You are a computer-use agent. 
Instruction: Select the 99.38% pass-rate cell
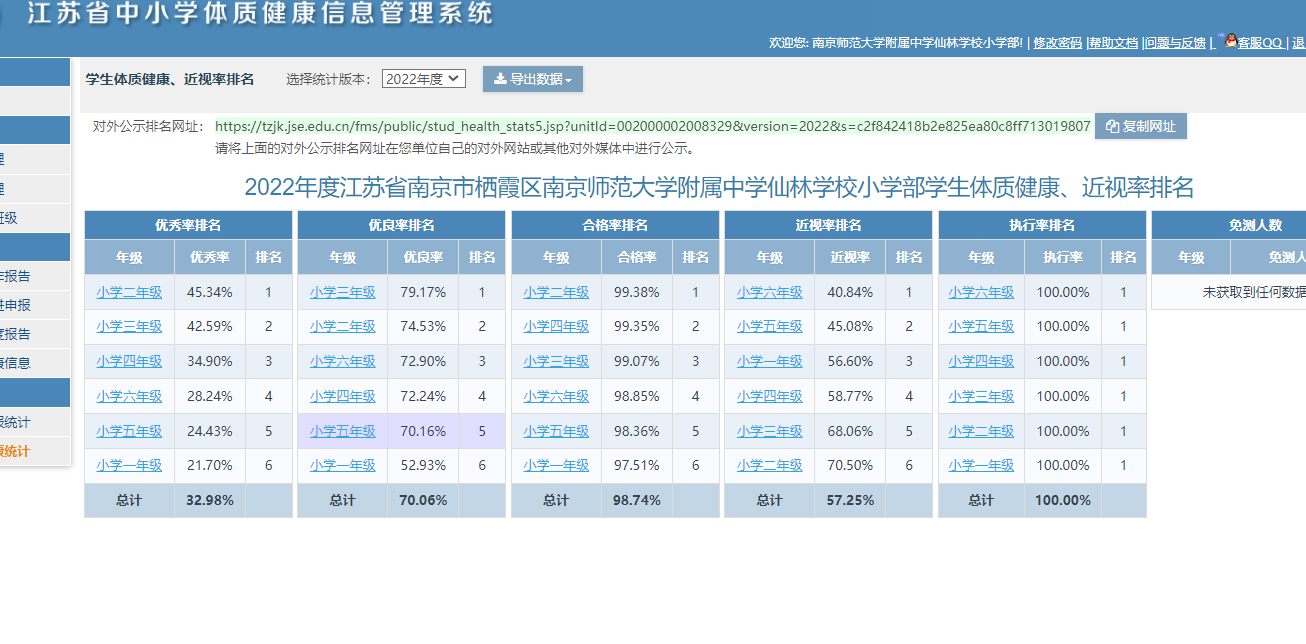click(637, 292)
